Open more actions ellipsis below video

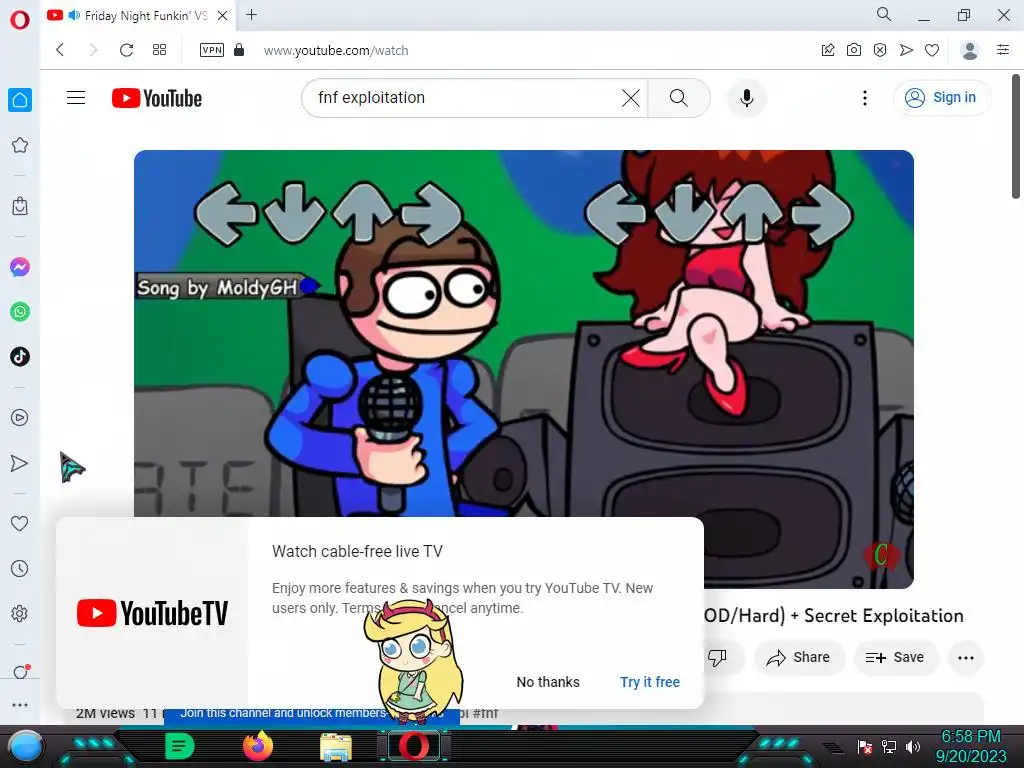[x=966, y=658]
